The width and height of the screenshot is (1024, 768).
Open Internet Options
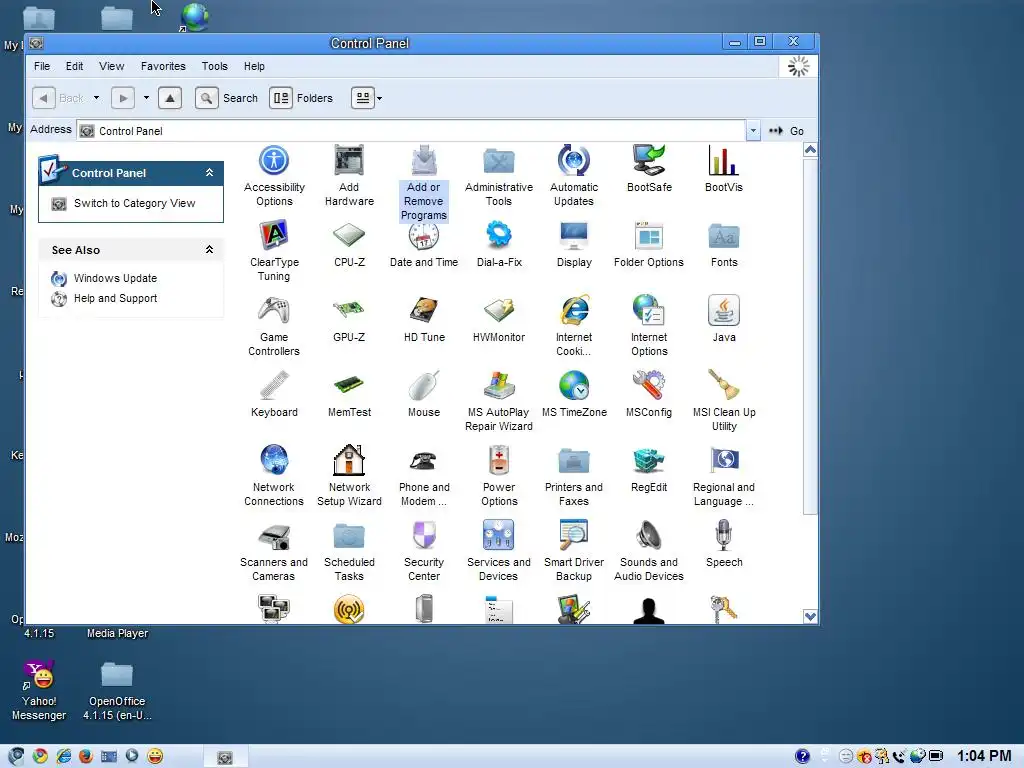coord(648,326)
